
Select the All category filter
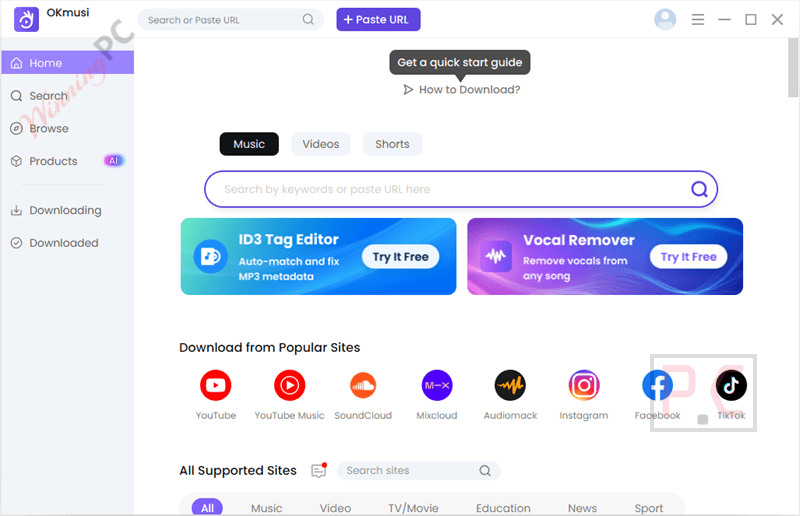tap(207, 508)
